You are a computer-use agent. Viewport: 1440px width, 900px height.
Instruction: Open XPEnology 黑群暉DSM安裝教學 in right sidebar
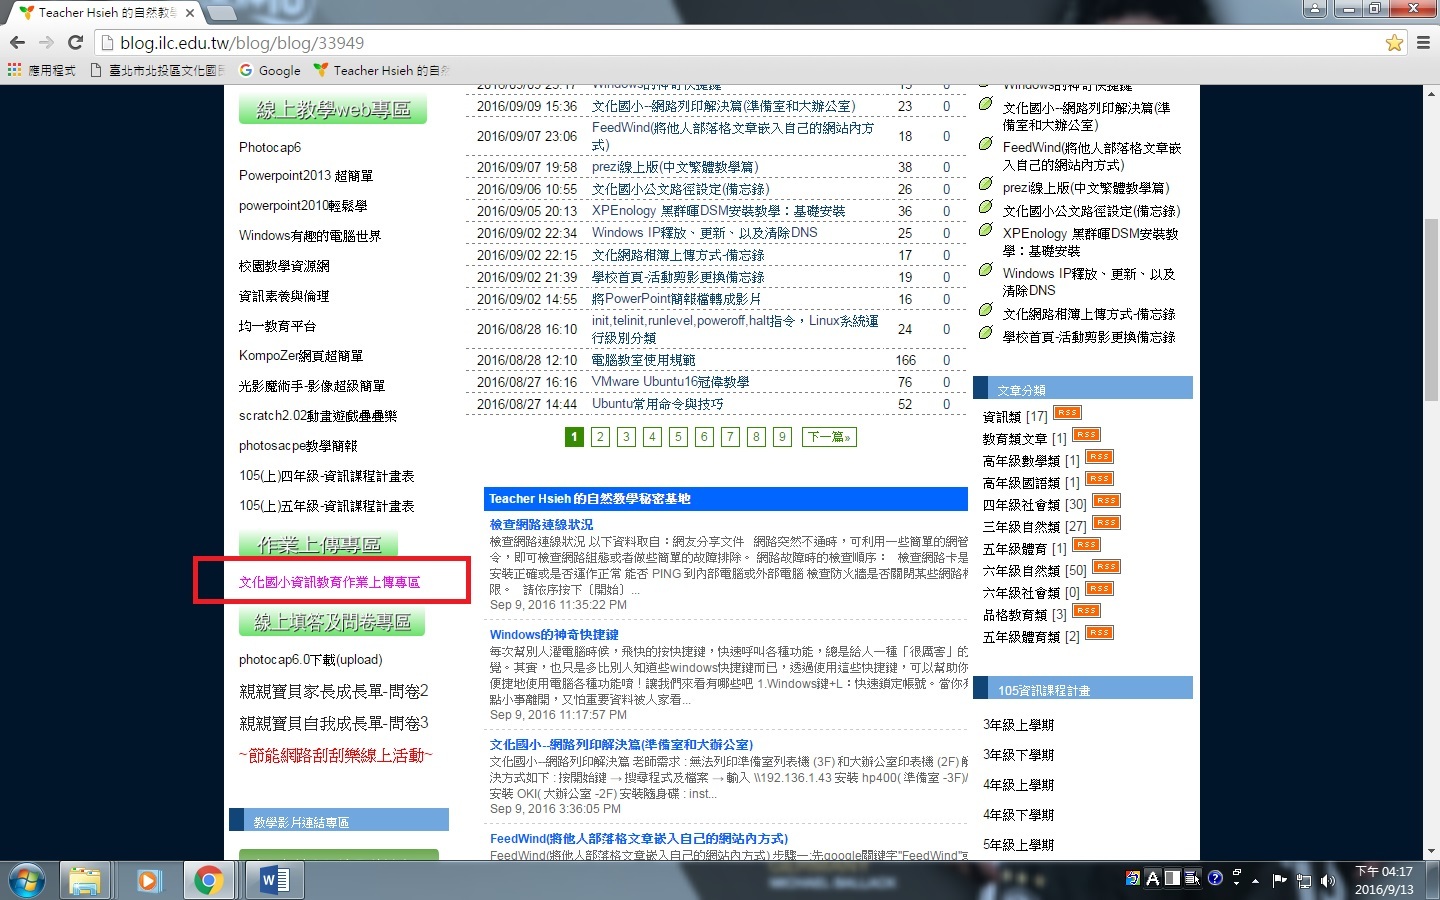1091,242
